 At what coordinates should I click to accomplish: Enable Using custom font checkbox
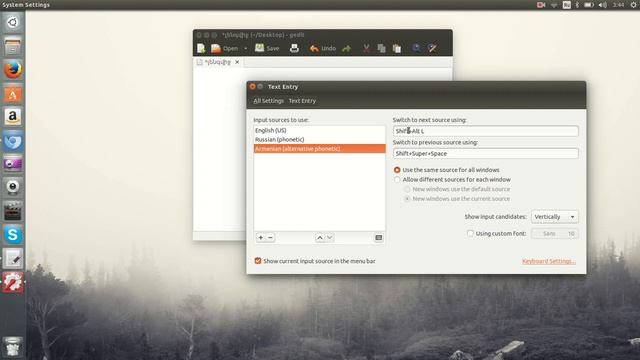pyautogui.click(x=470, y=233)
